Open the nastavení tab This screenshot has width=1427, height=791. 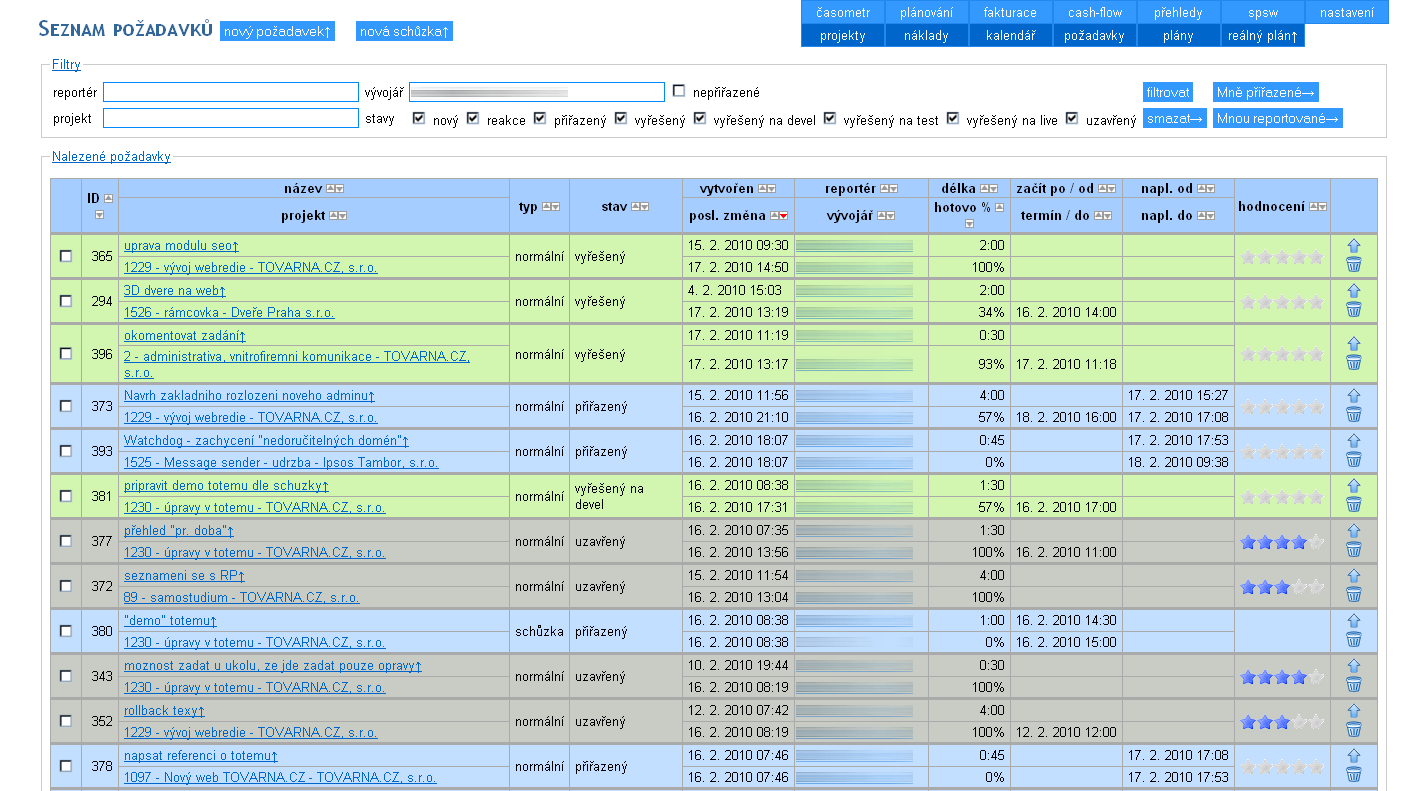click(x=1347, y=12)
